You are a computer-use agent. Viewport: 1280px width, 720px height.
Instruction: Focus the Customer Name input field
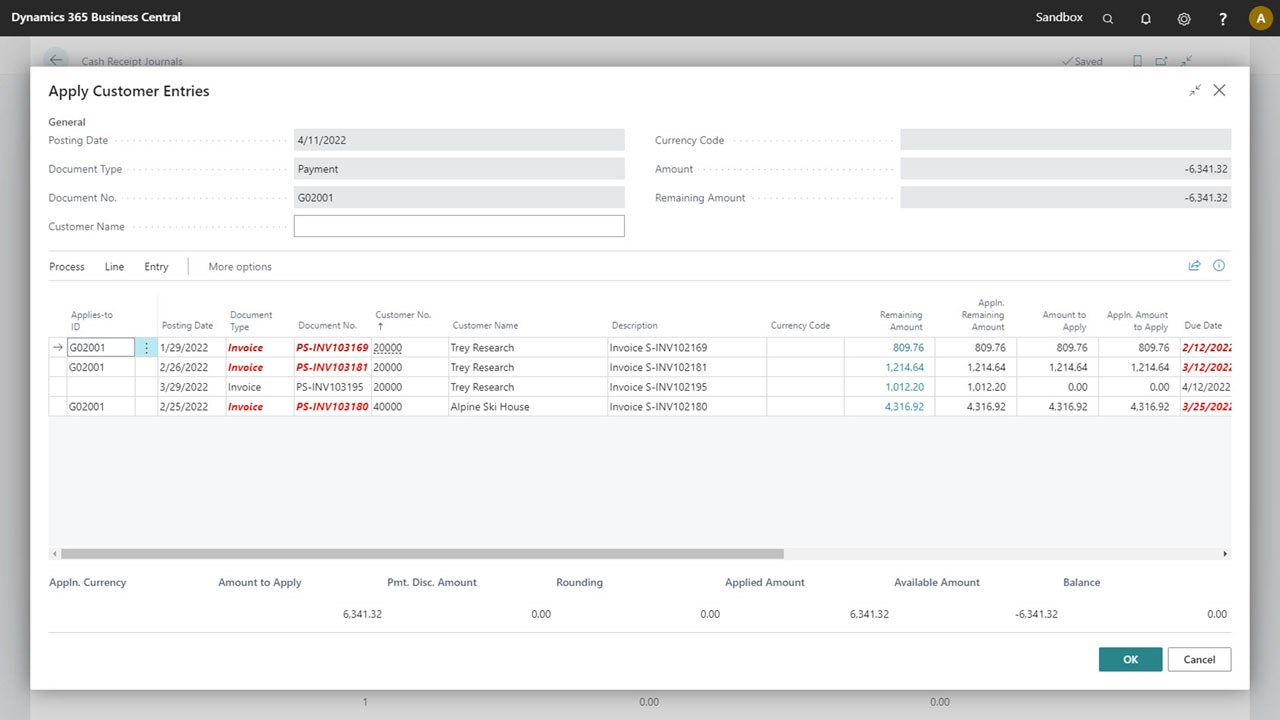point(459,226)
